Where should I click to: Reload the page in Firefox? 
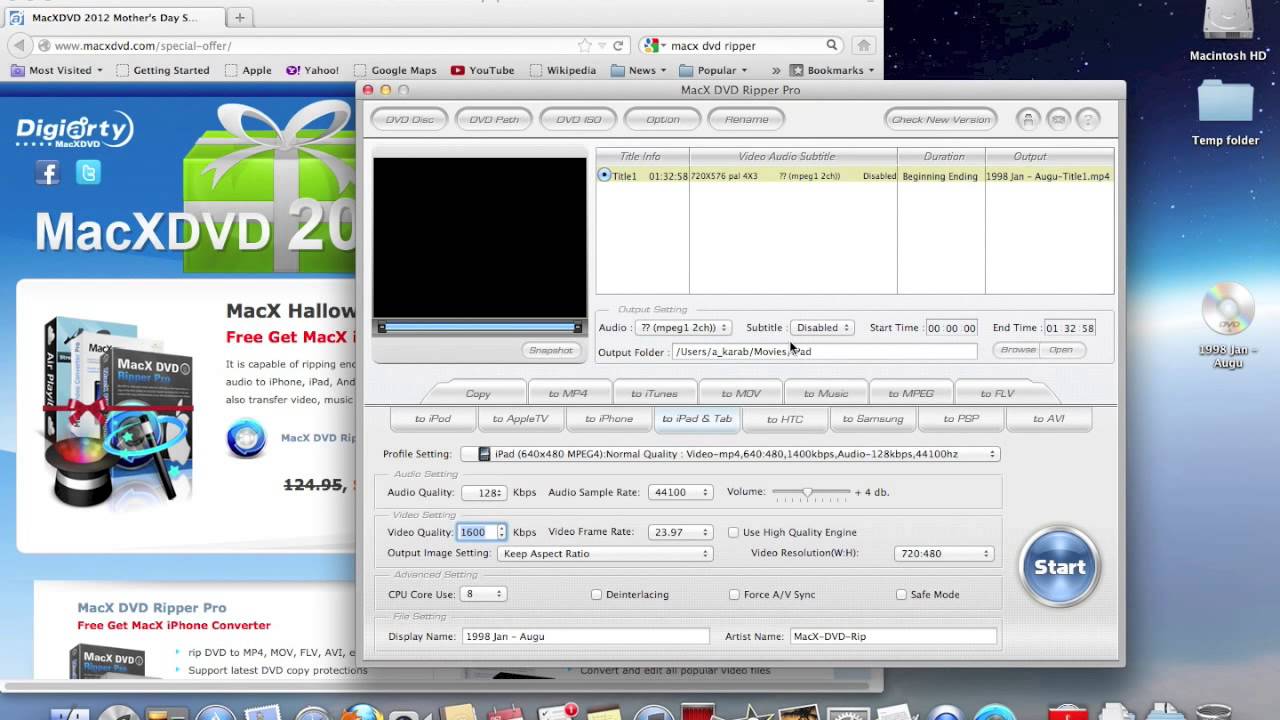[618, 45]
